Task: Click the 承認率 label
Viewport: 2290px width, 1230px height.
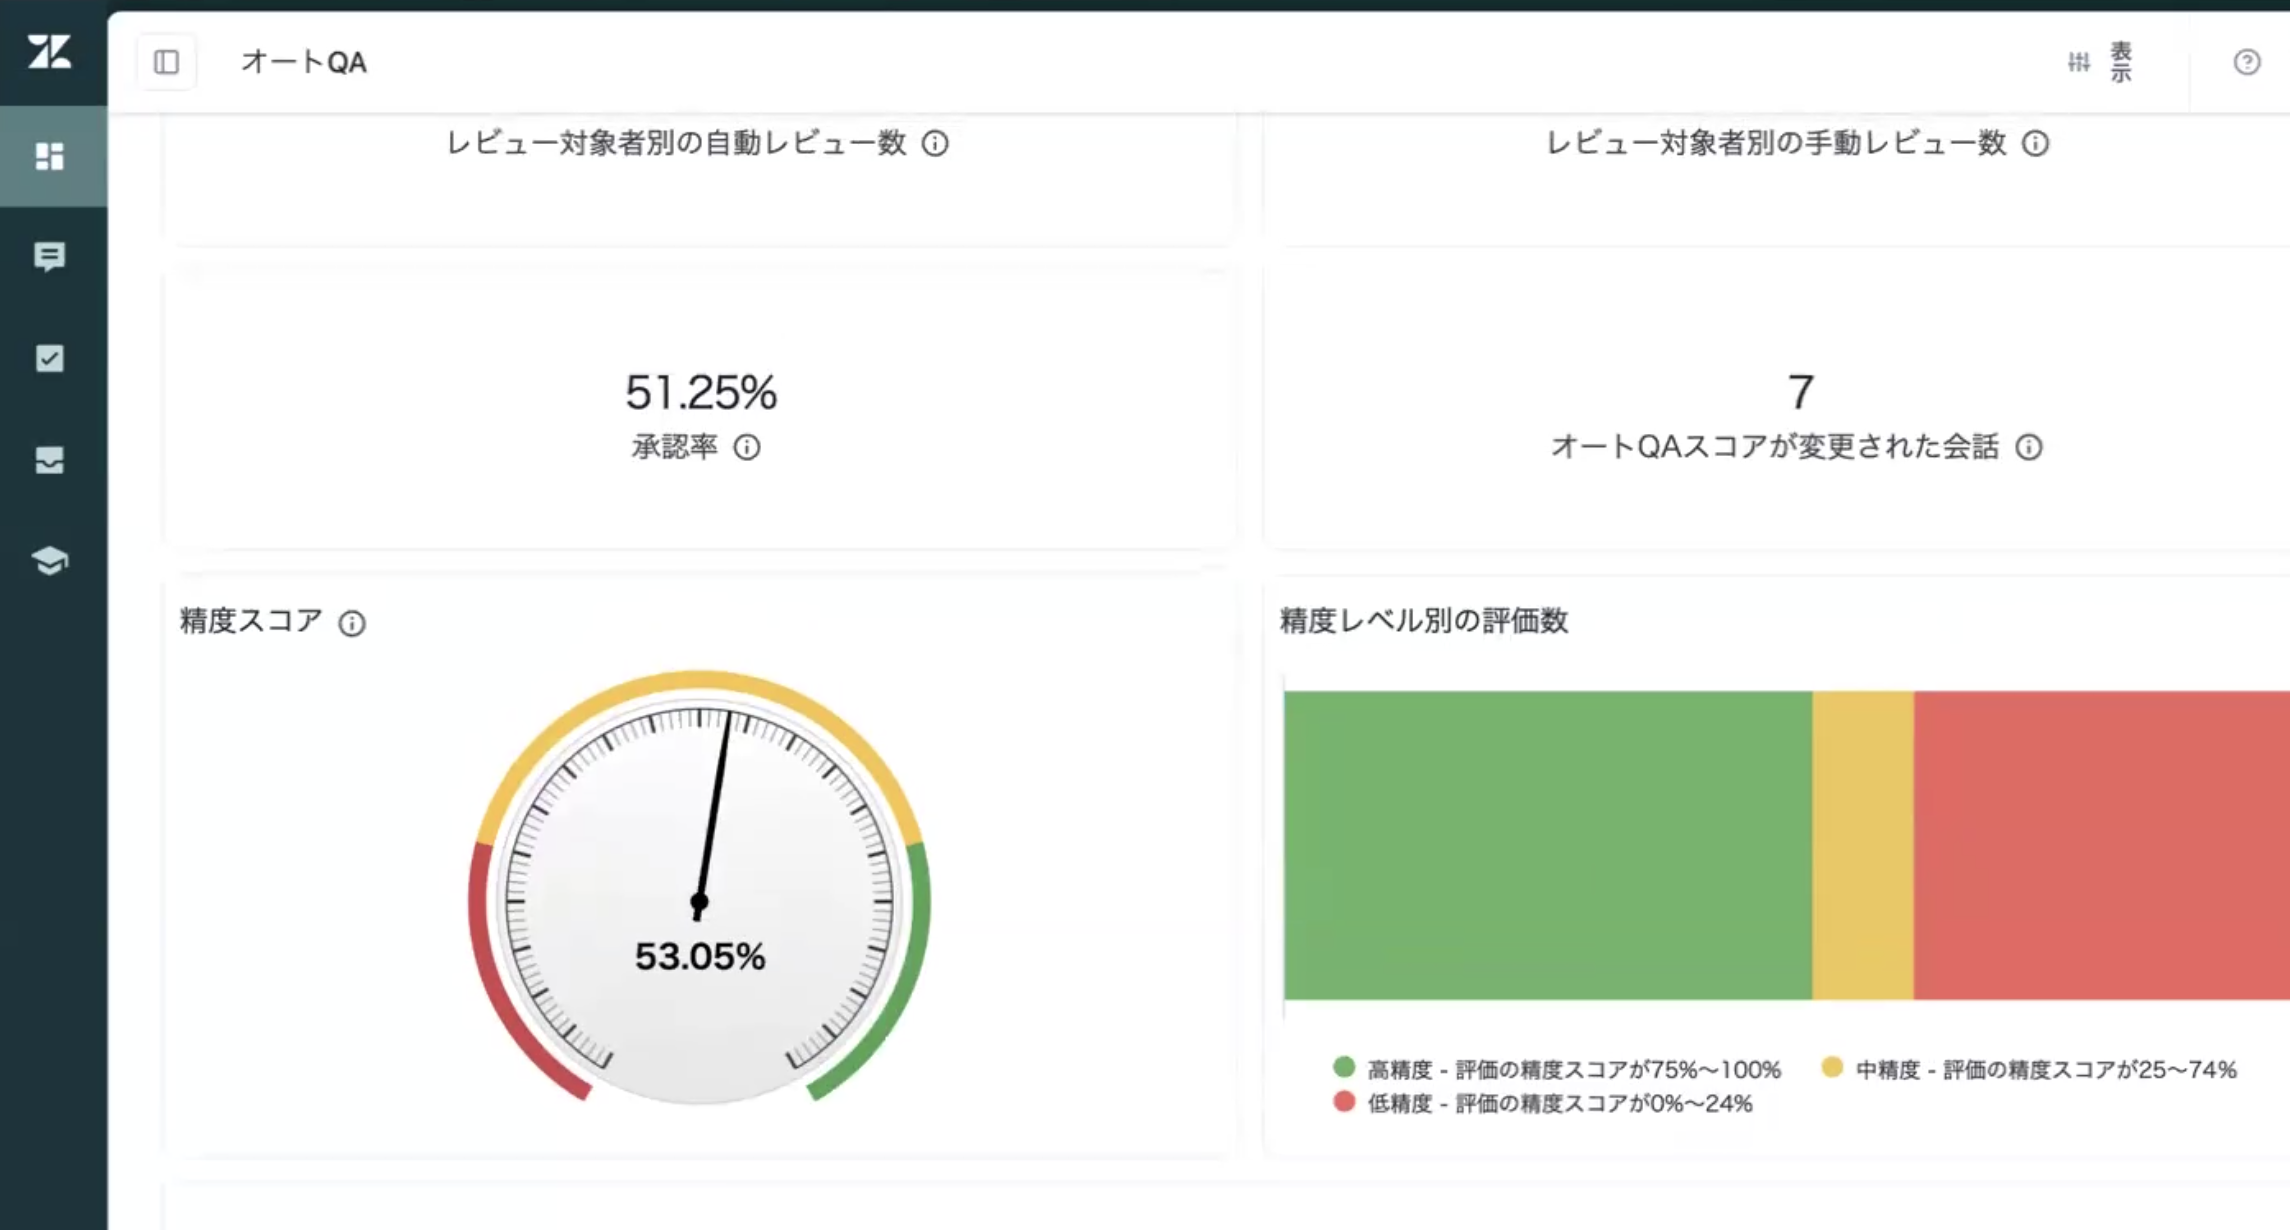Action: tap(675, 447)
